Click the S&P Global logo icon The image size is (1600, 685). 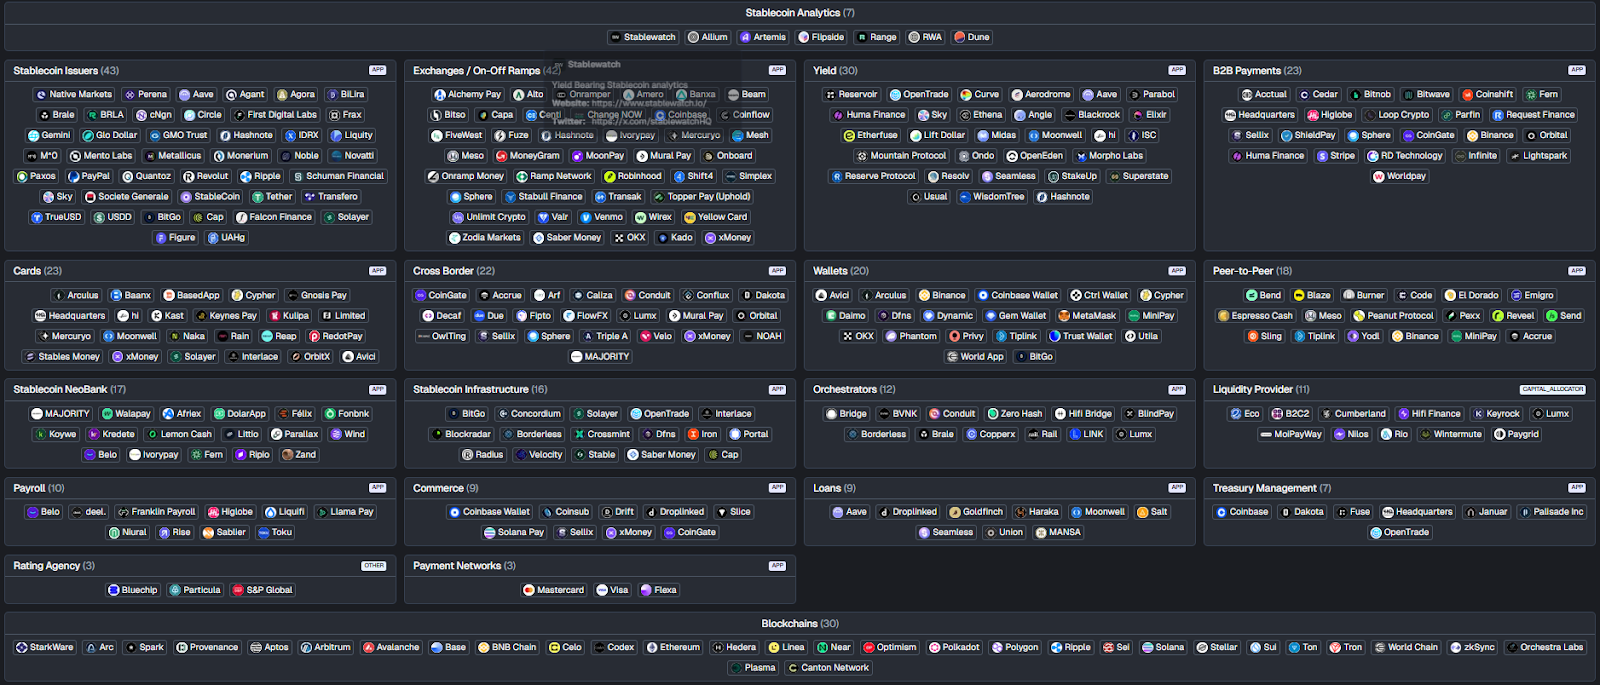point(238,590)
